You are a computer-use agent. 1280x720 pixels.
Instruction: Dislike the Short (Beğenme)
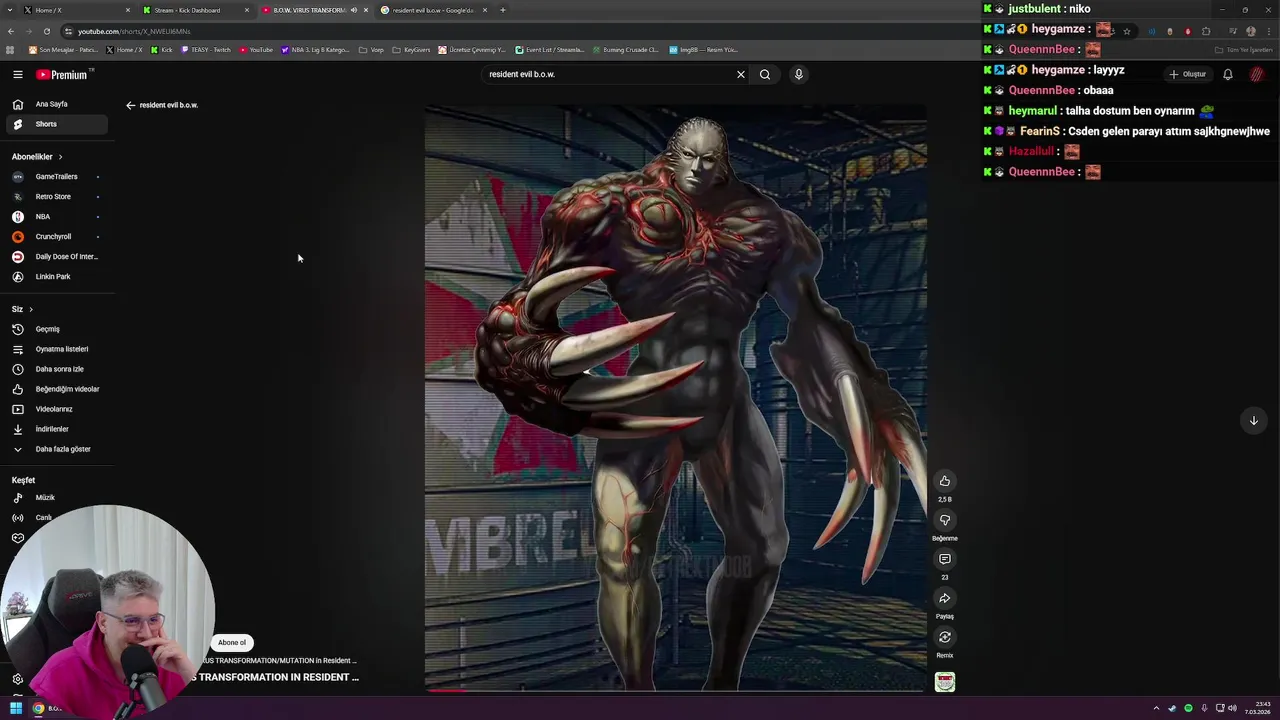coord(944,520)
